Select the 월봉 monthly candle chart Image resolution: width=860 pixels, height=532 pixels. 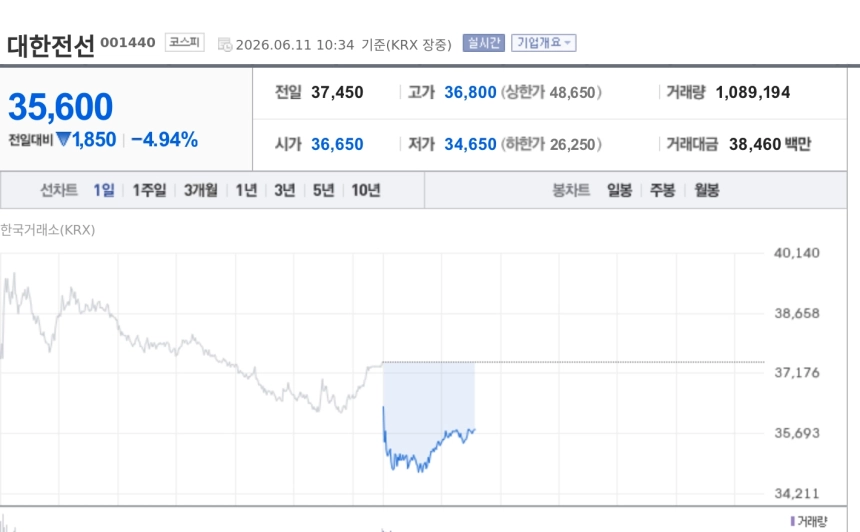[x=706, y=190]
